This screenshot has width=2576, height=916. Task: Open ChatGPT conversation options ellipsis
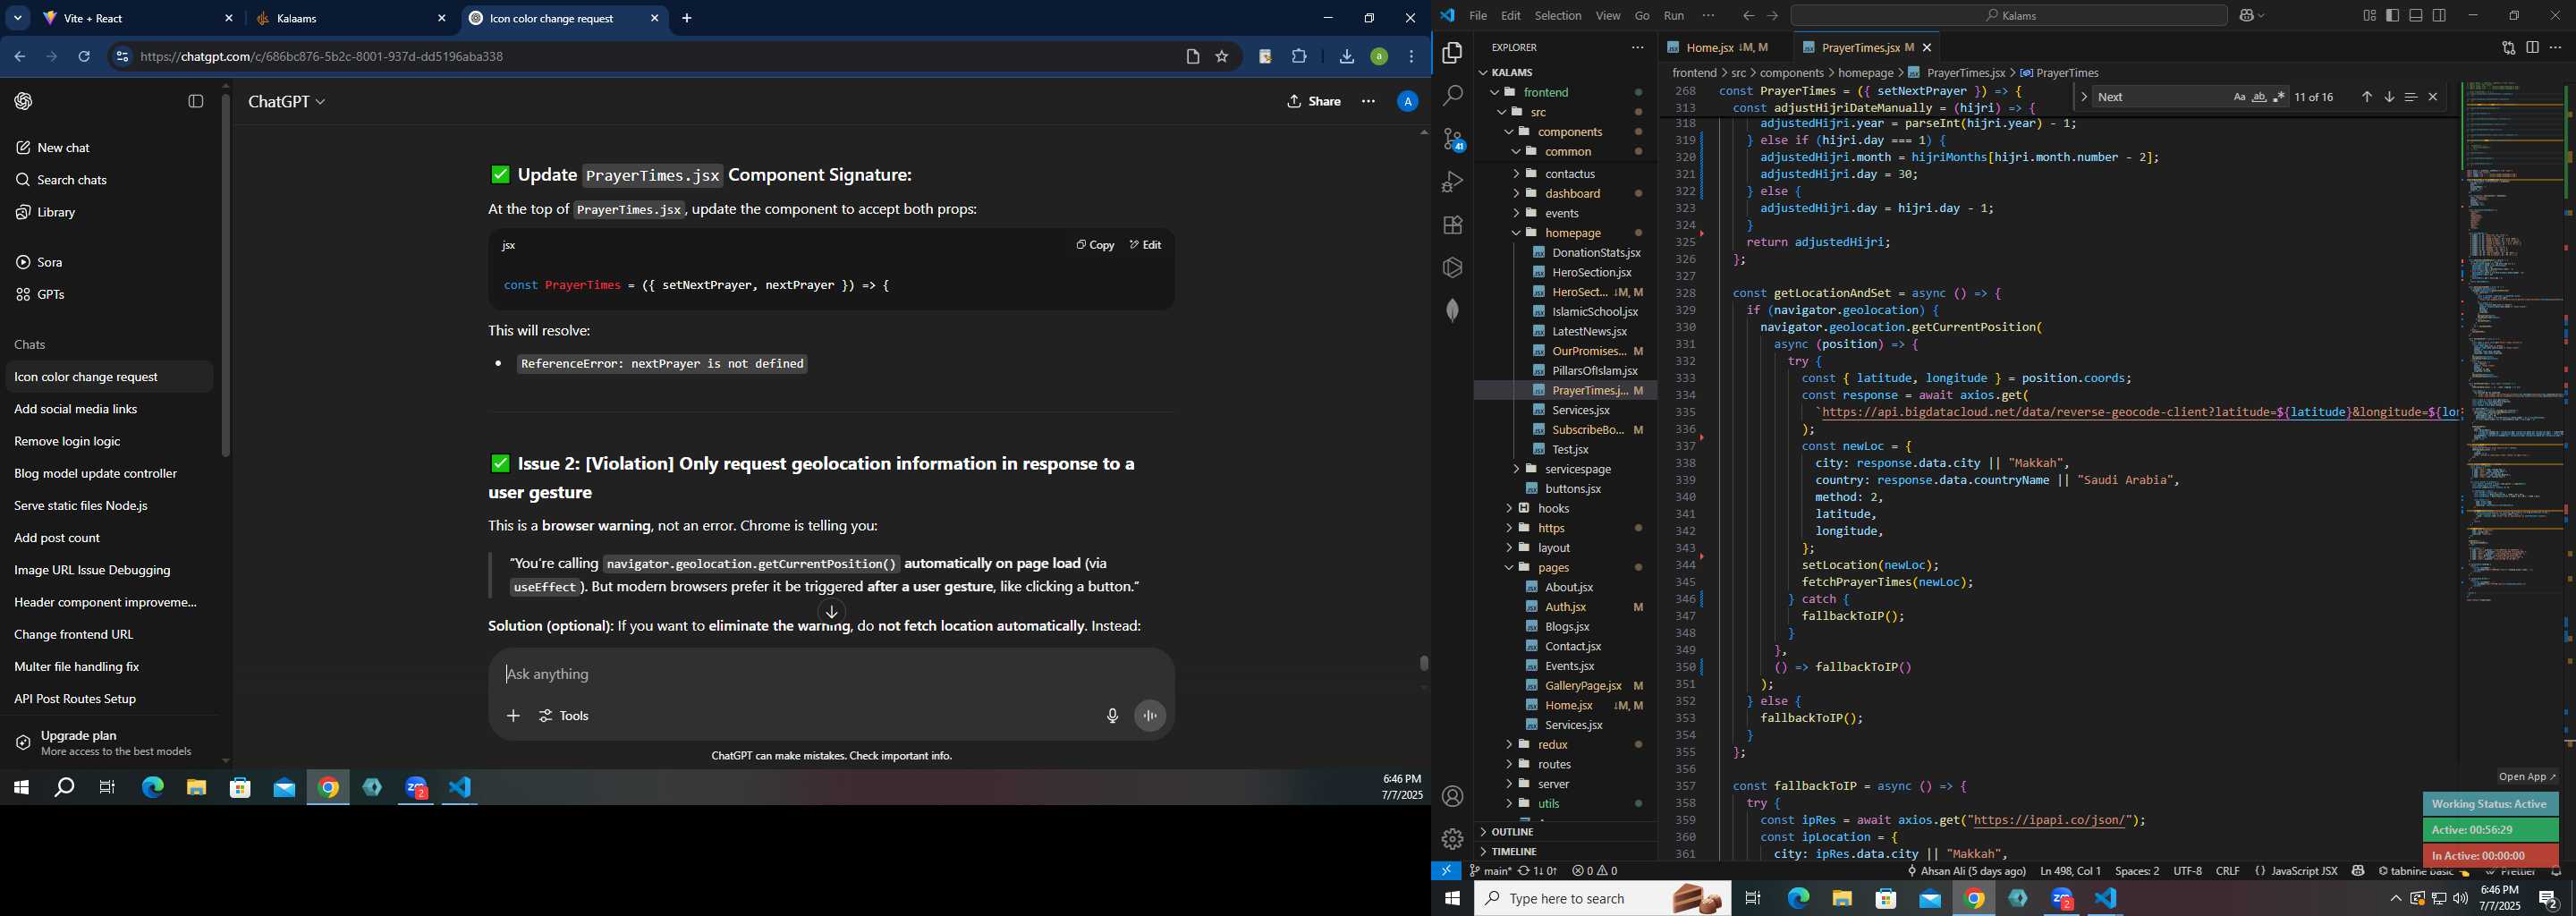[1368, 101]
